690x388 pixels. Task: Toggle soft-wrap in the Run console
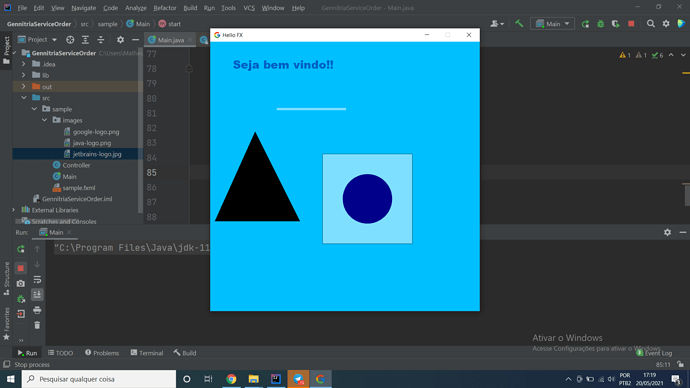point(37,280)
